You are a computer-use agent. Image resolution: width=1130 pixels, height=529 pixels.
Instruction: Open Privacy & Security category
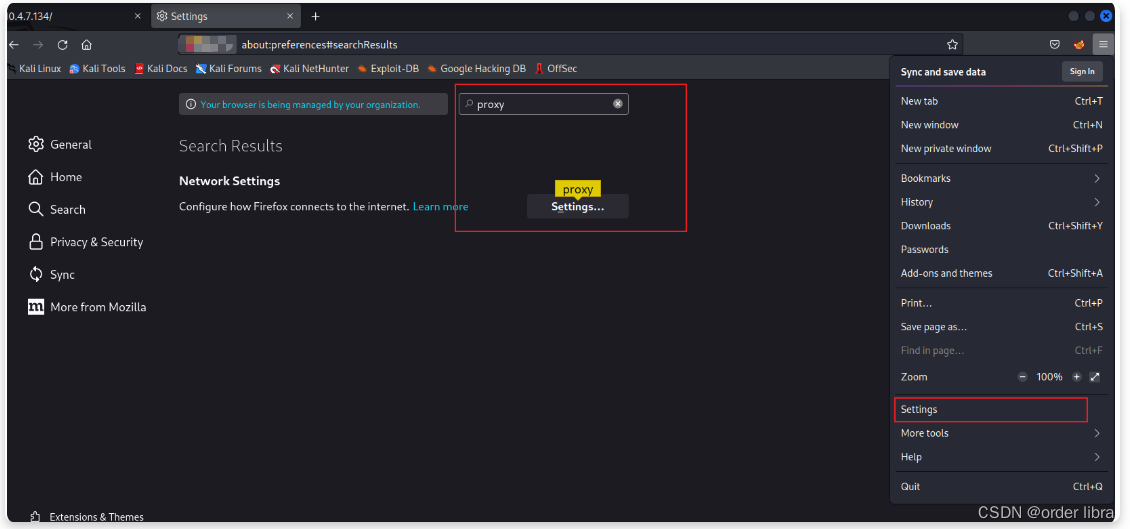click(x=86, y=241)
